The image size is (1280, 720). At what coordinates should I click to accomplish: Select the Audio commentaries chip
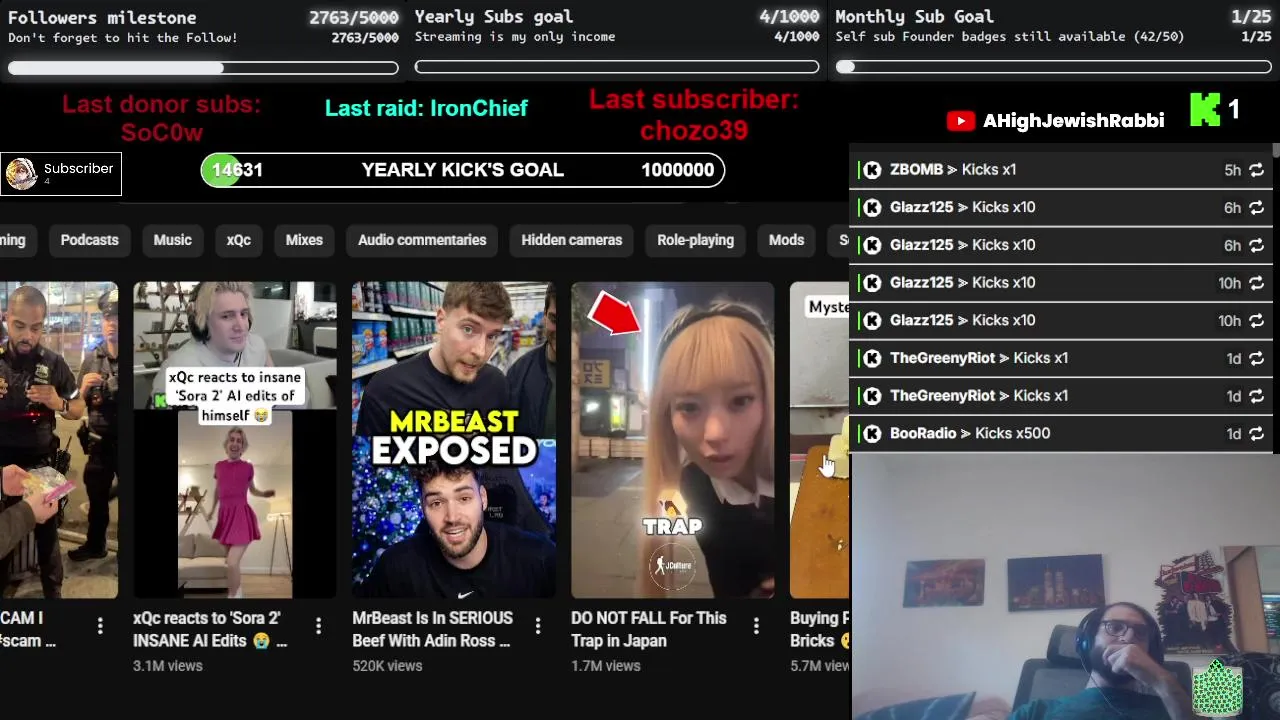pyautogui.click(x=422, y=240)
